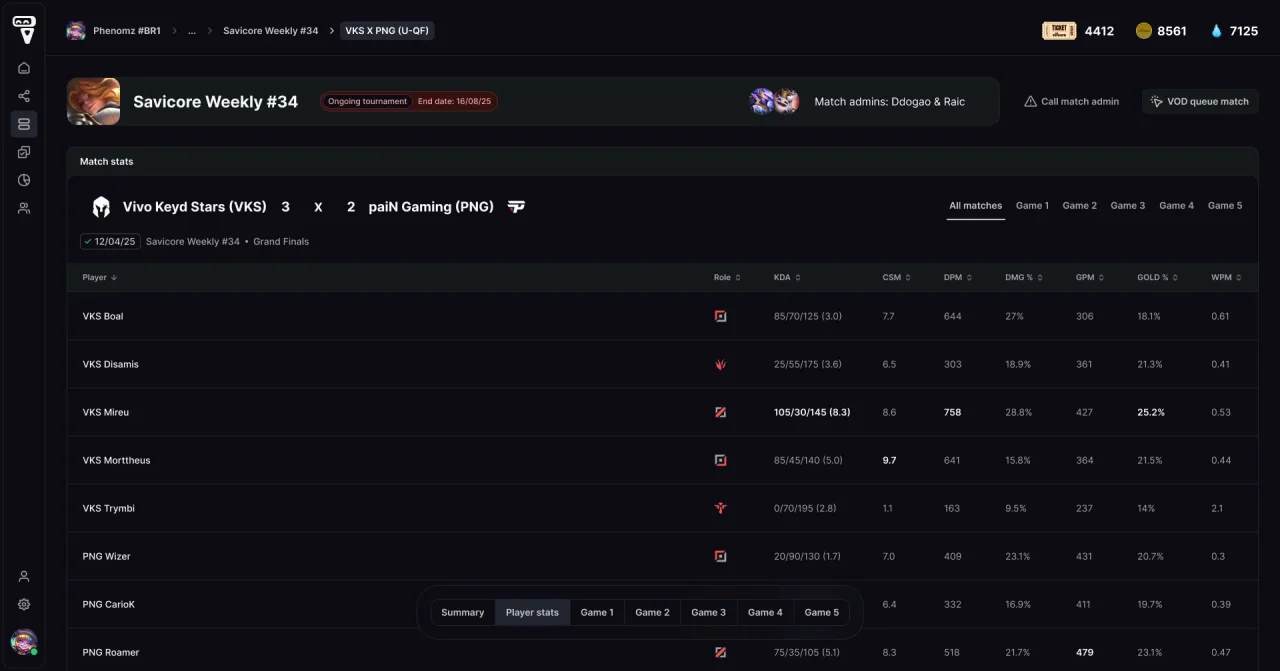Click the app logo at top left
This screenshot has width=1280, height=671.
[24, 29]
